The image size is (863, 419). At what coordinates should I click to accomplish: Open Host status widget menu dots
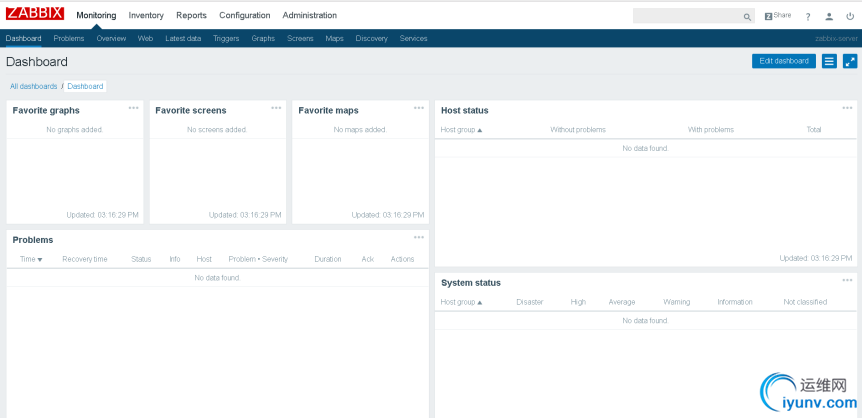847,108
